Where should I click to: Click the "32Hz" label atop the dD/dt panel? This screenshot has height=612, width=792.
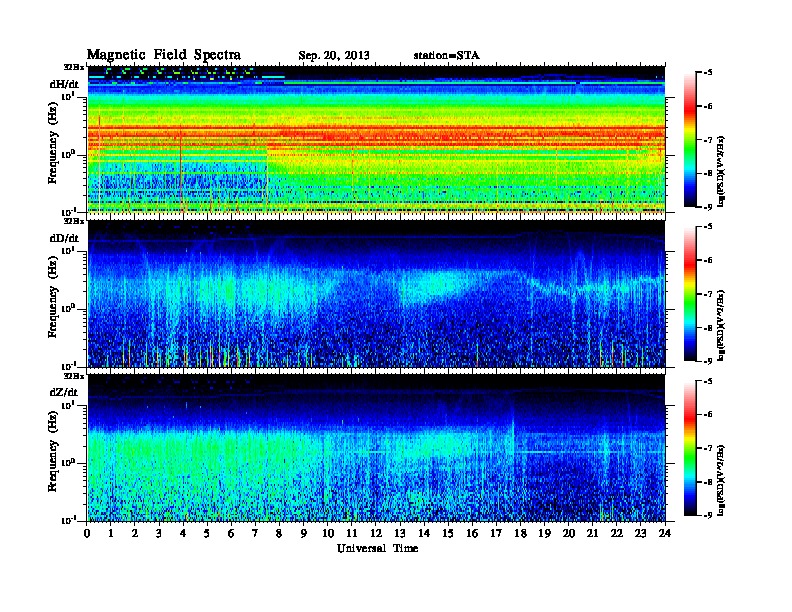(x=73, y=221)
